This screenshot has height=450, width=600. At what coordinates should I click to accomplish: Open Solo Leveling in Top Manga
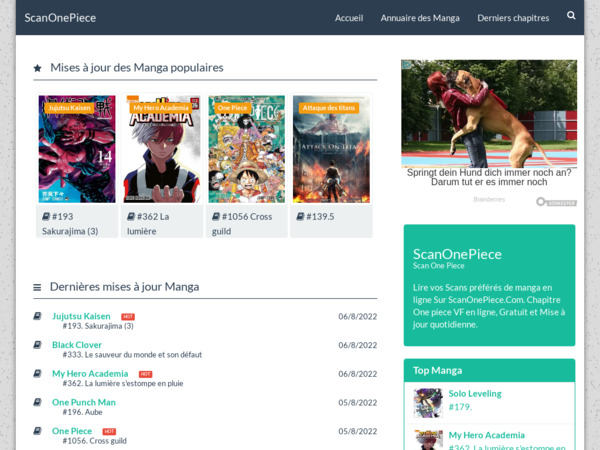(x=475, y=393)
